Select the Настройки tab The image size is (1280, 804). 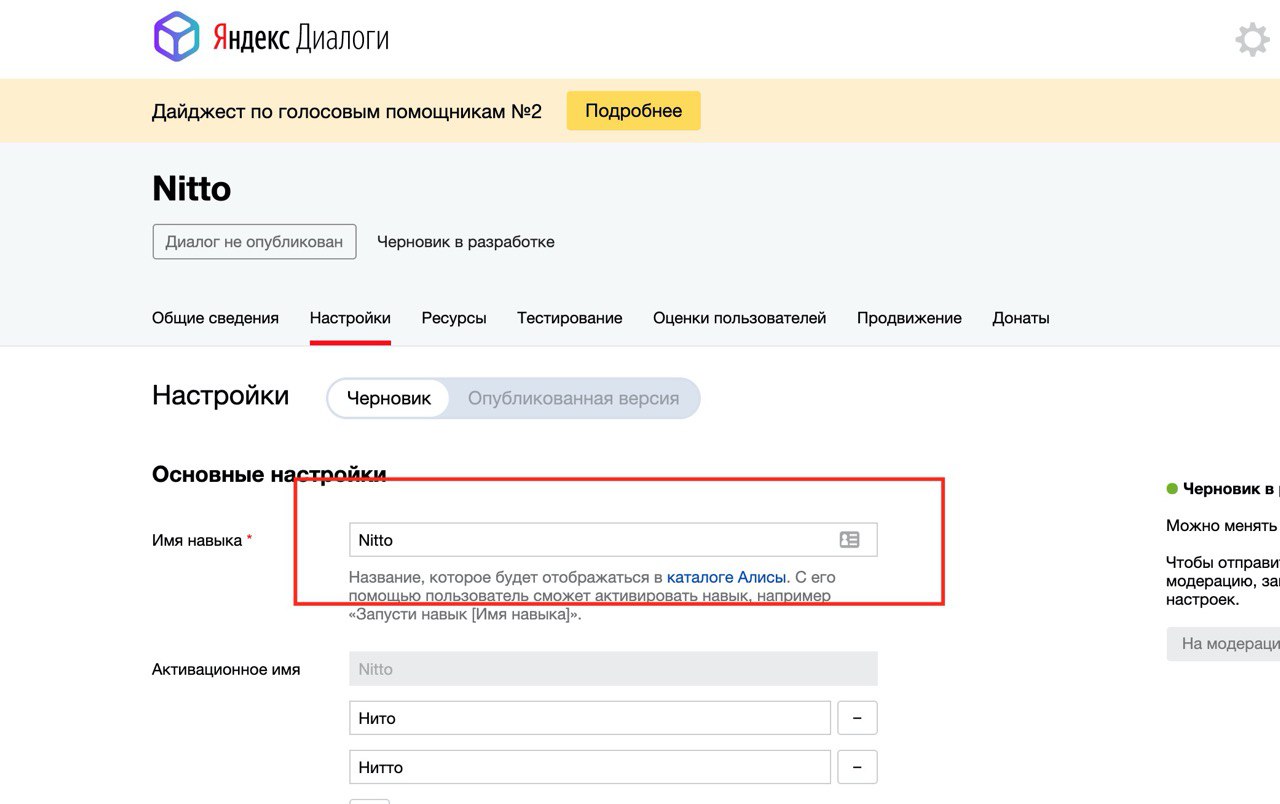point(350,318)
